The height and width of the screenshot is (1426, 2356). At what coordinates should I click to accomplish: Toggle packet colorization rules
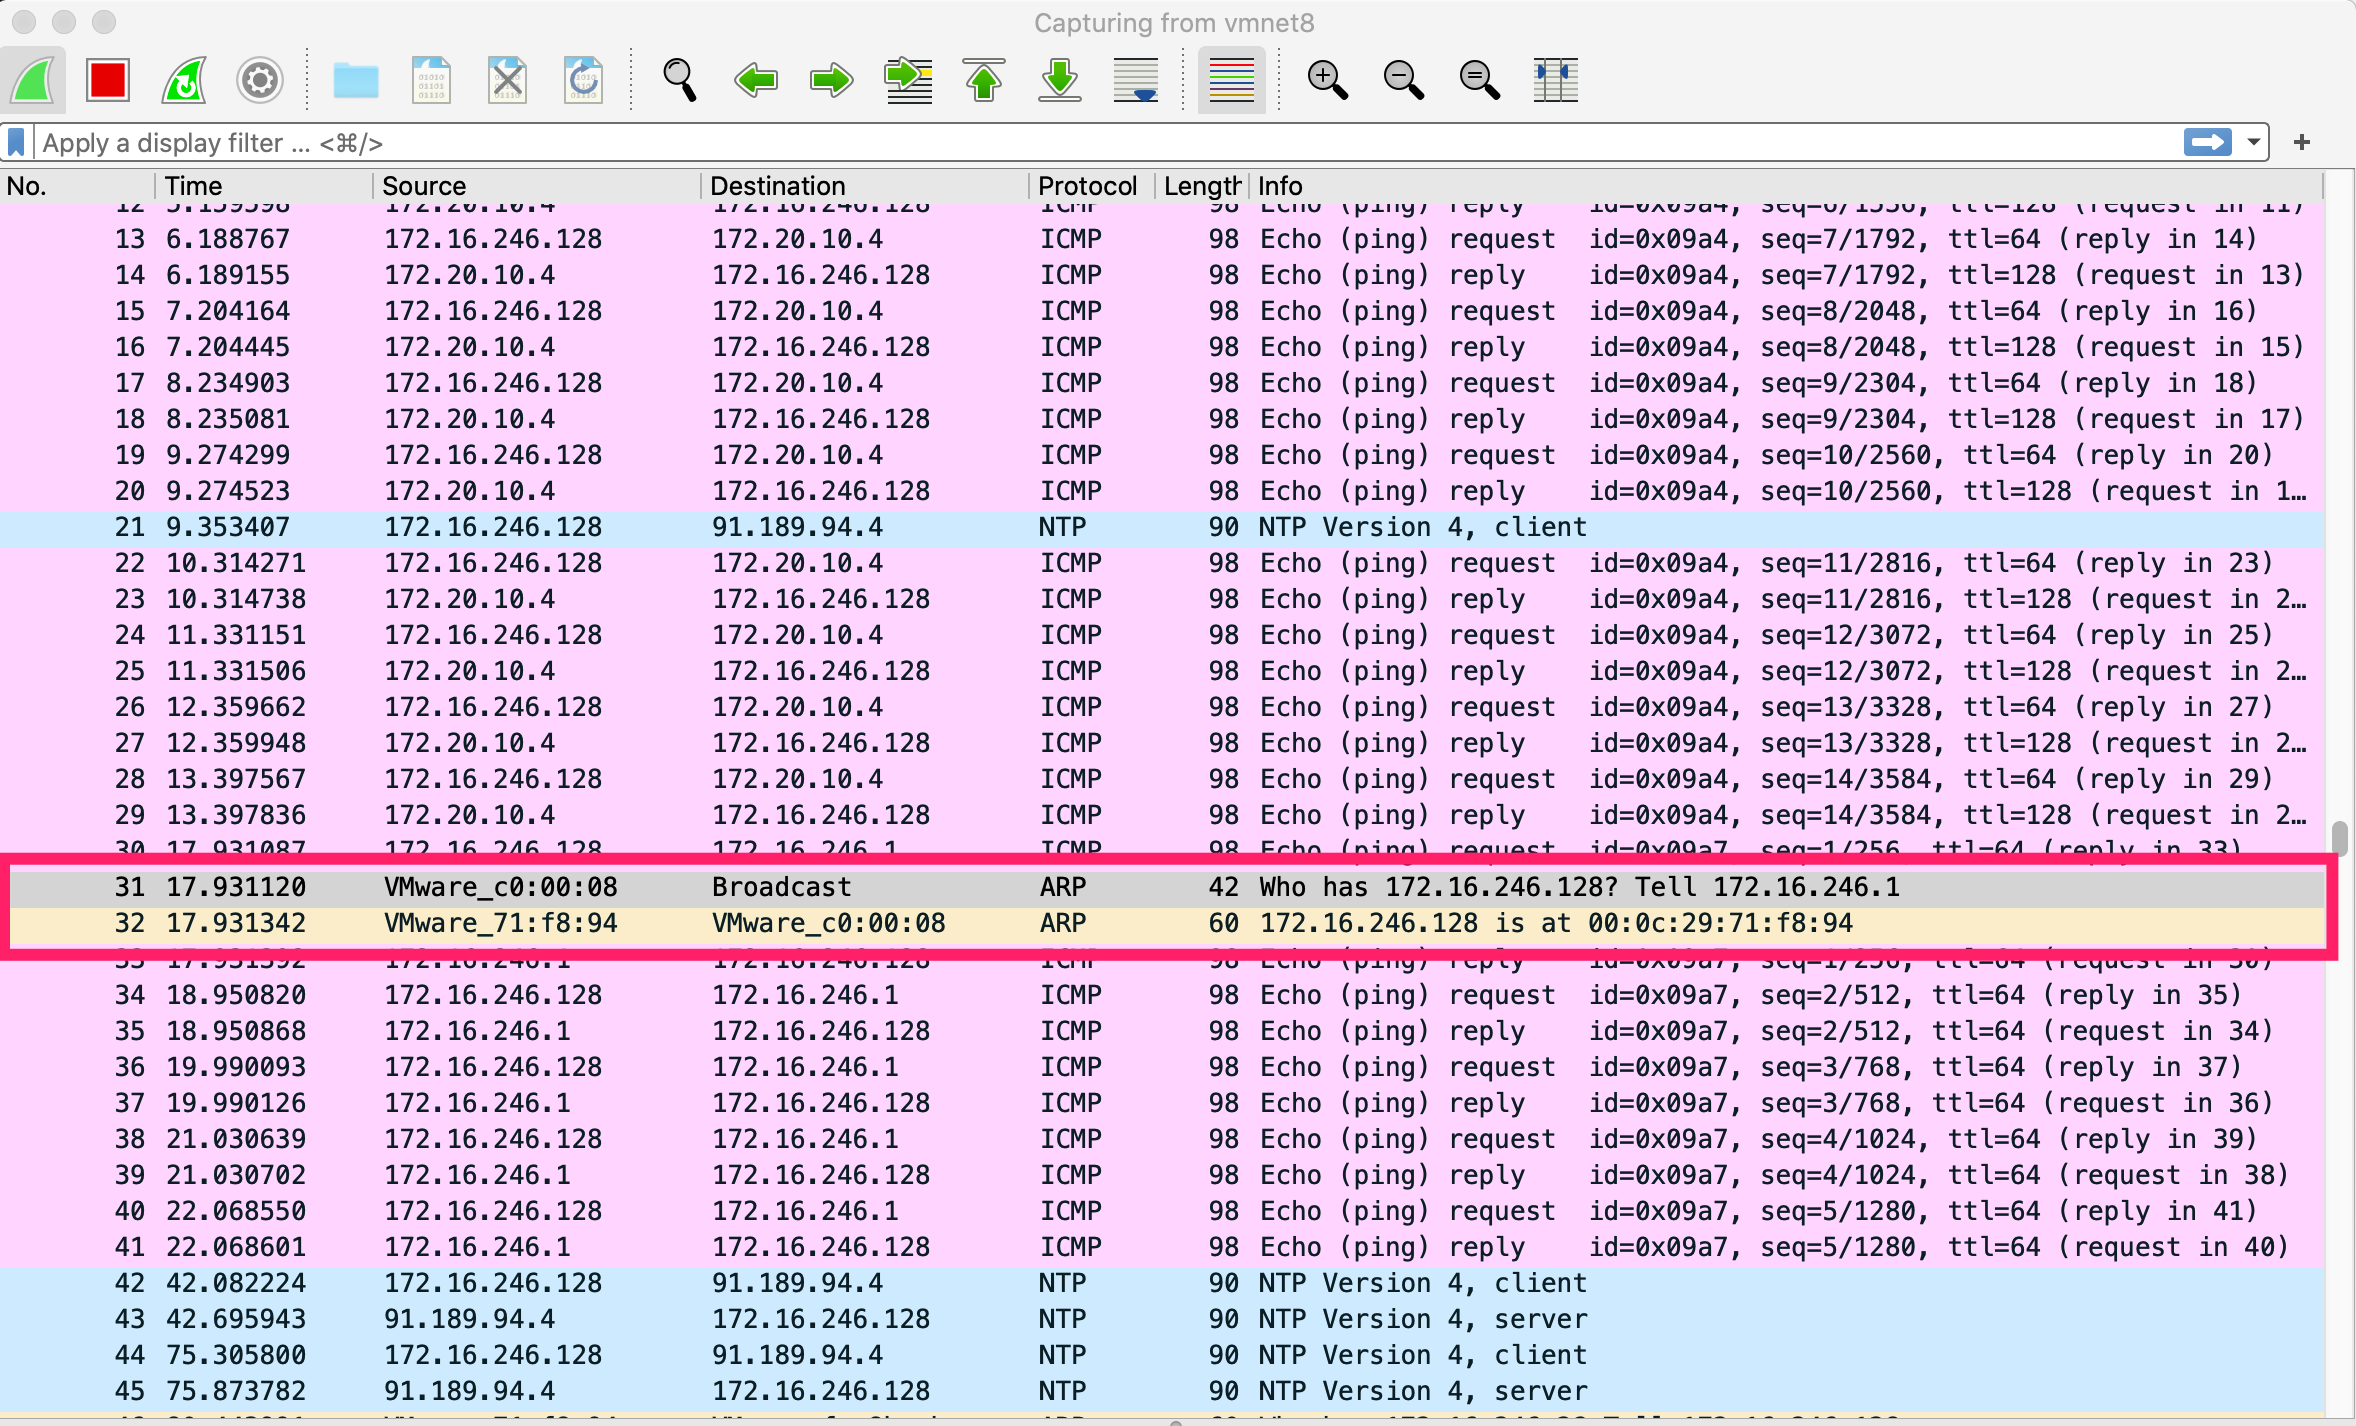pyautogui.click(x=1232, y=80)
